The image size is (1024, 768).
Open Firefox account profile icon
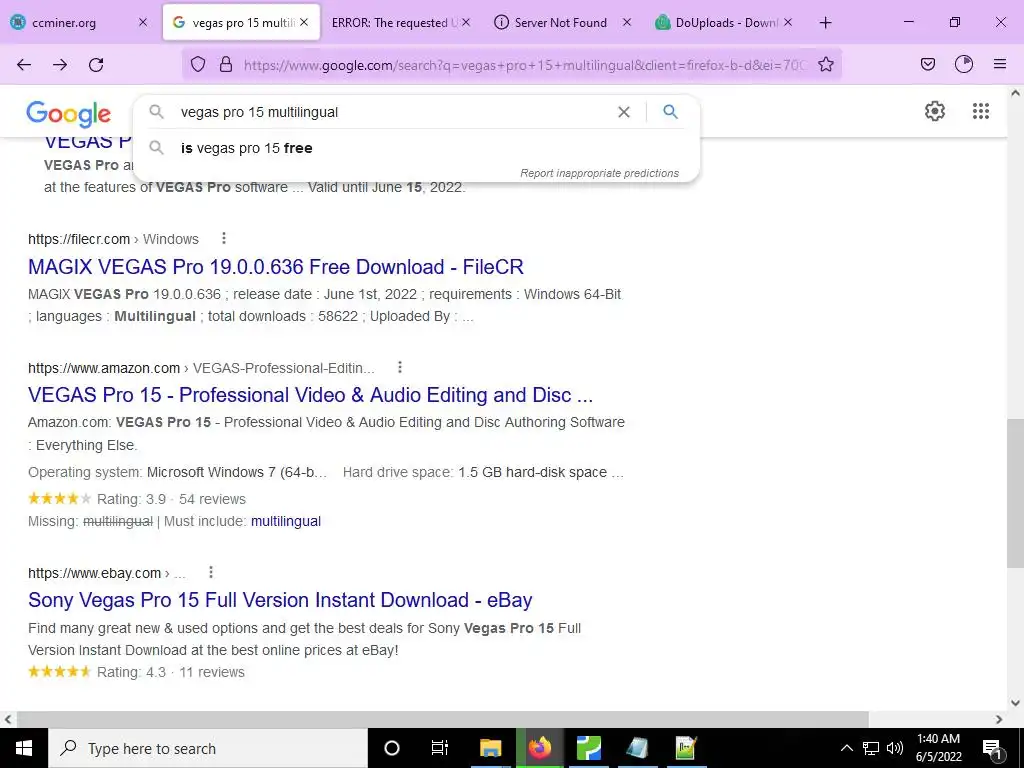coord(964,64)
